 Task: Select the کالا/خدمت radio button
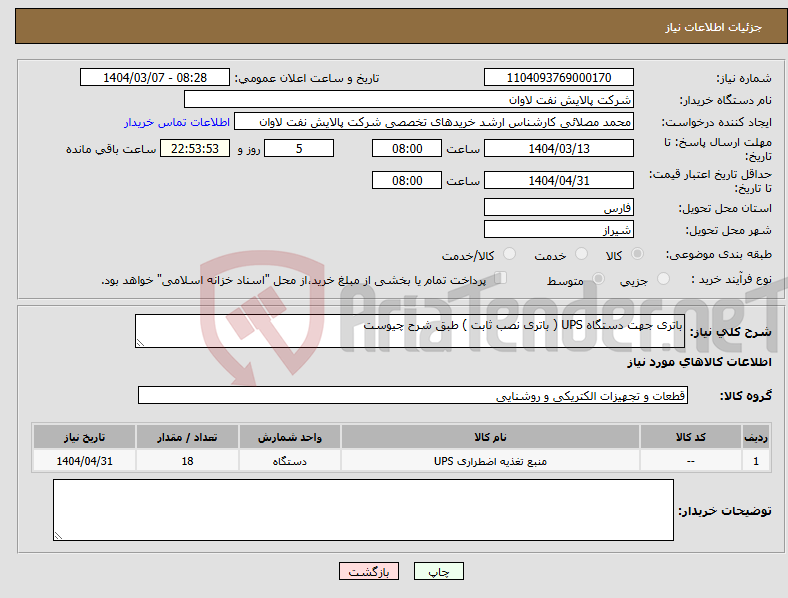pos(510,254)
